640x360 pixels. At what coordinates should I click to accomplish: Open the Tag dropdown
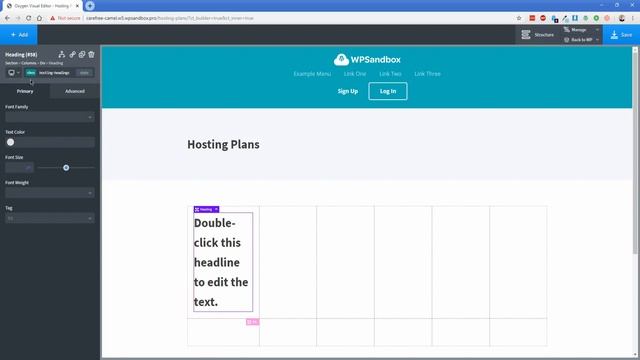50,218
